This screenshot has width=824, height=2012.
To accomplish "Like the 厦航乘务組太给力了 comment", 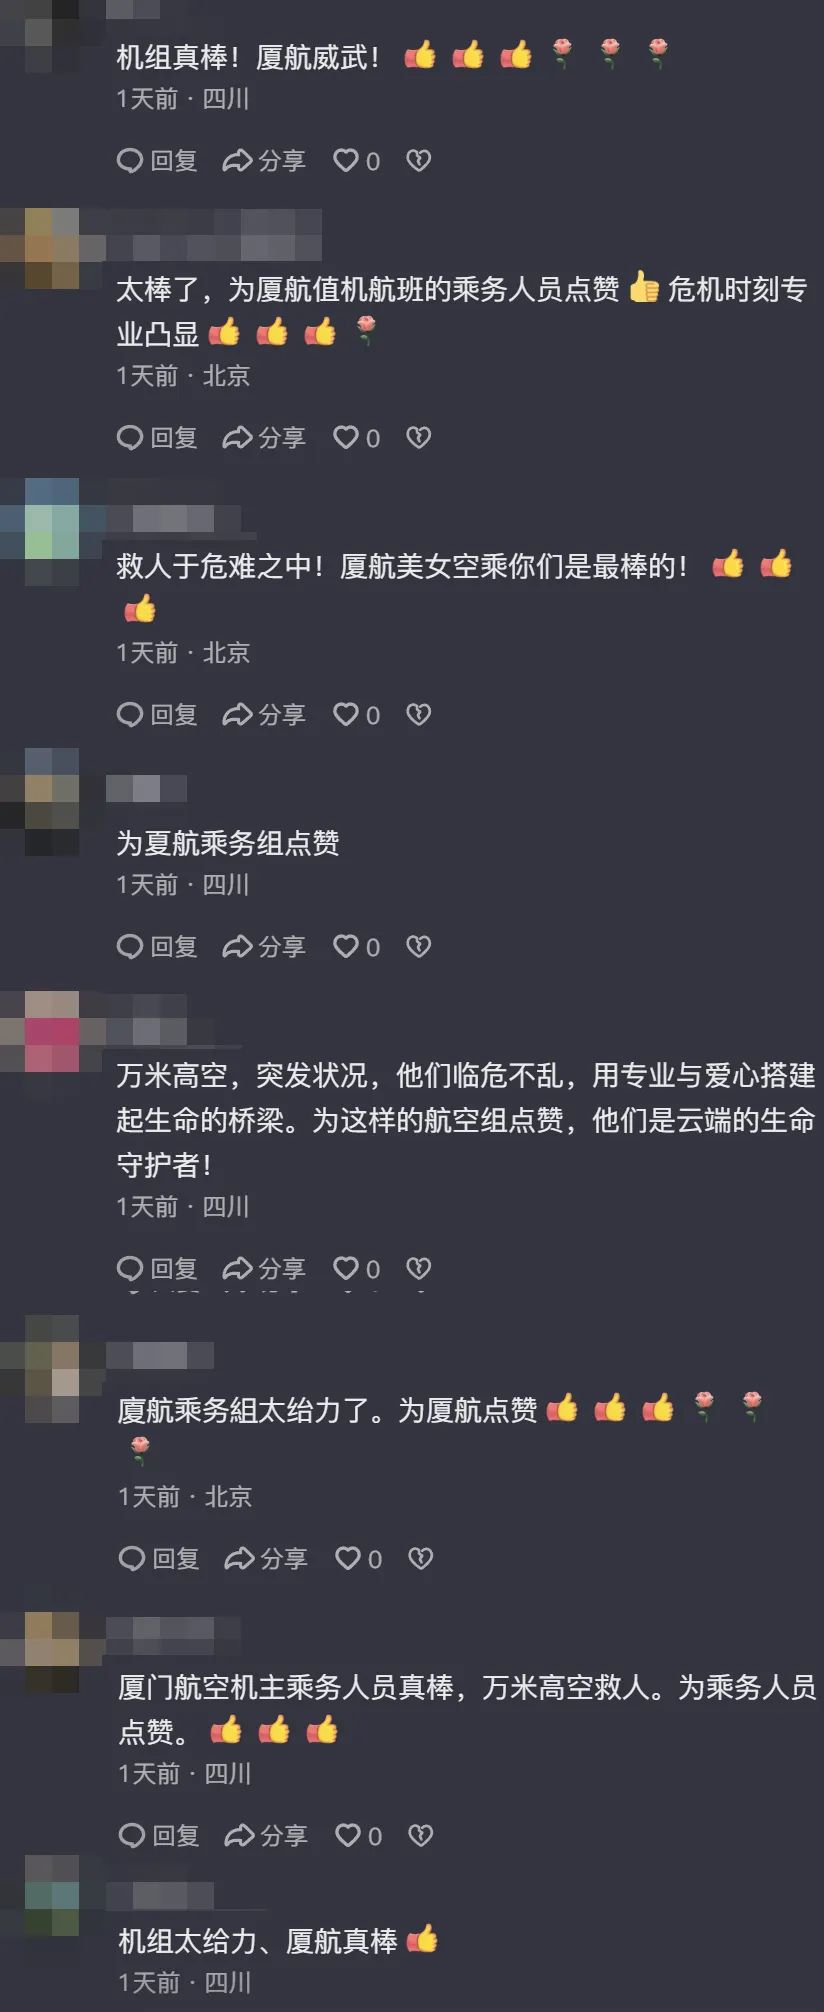I will click(358, 1558).
